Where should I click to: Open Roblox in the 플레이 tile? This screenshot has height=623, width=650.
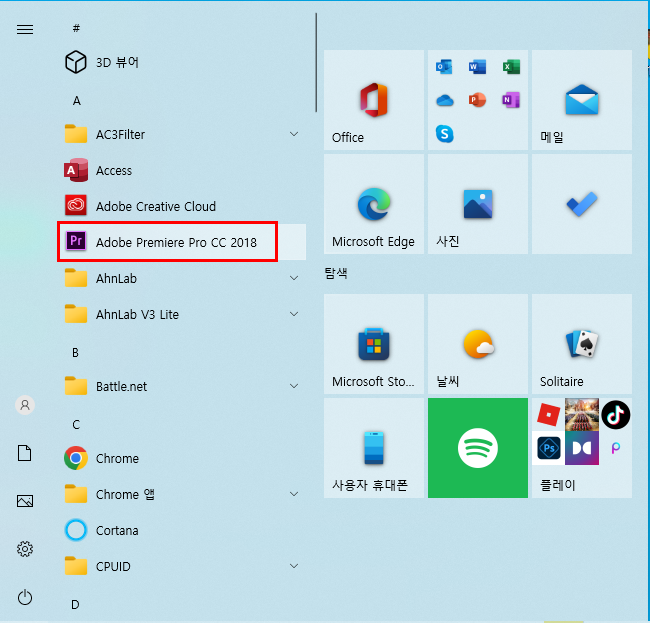click(x=548, y=415)
